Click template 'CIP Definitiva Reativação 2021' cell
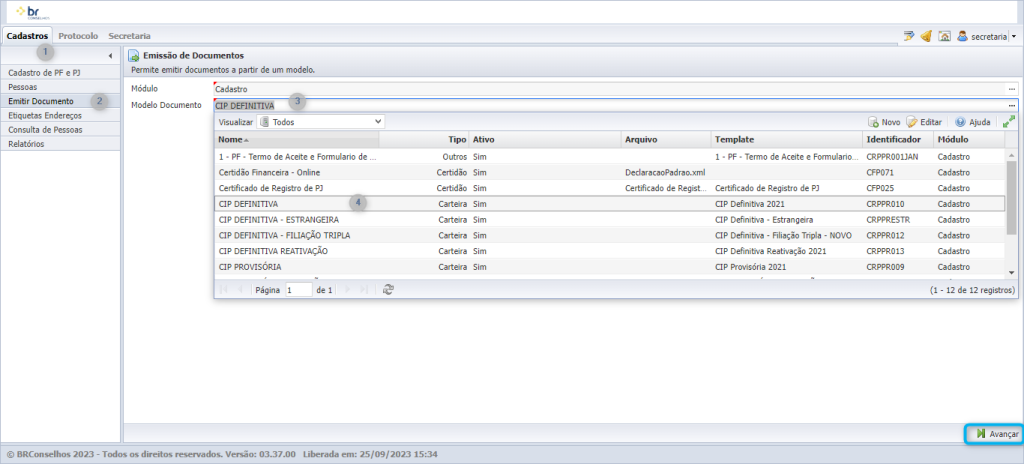Screen dimensions: 1024x464 click(x=771, y=251)
